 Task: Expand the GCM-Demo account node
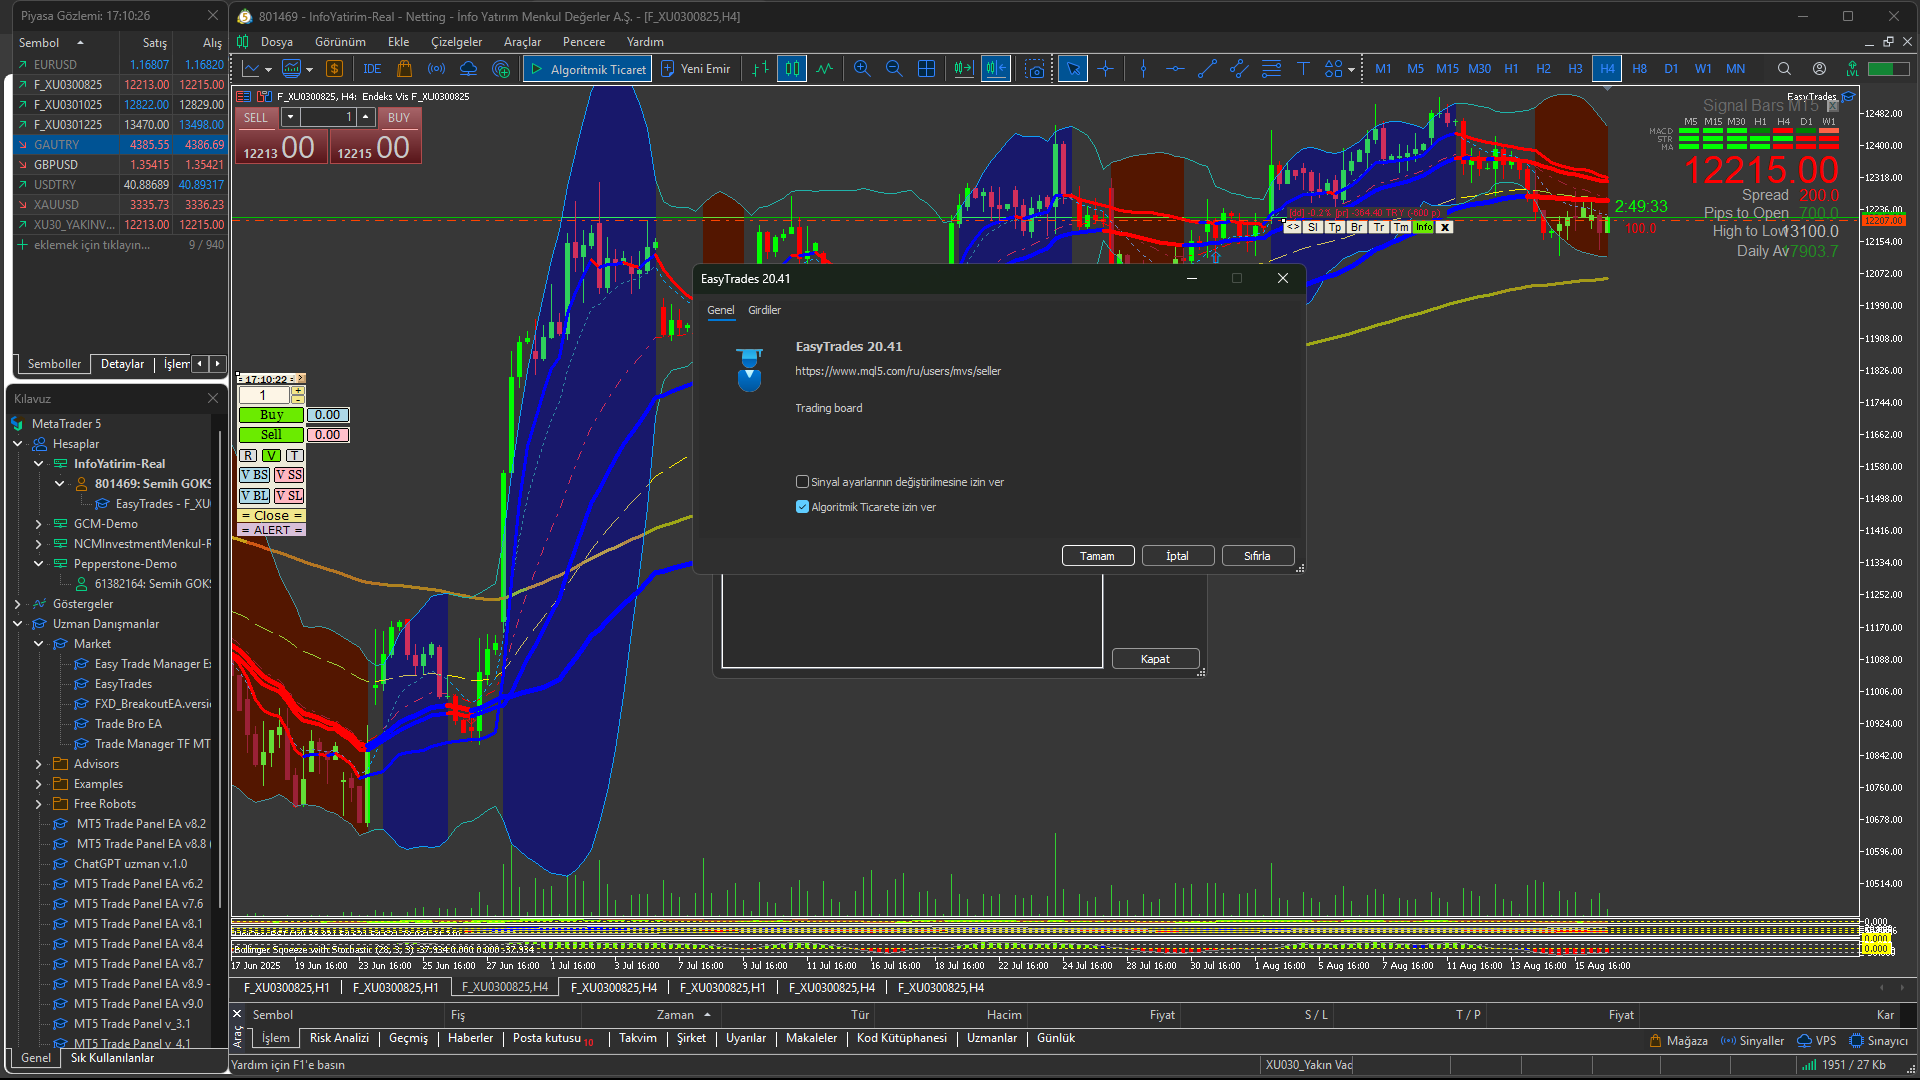coord(38,524)
